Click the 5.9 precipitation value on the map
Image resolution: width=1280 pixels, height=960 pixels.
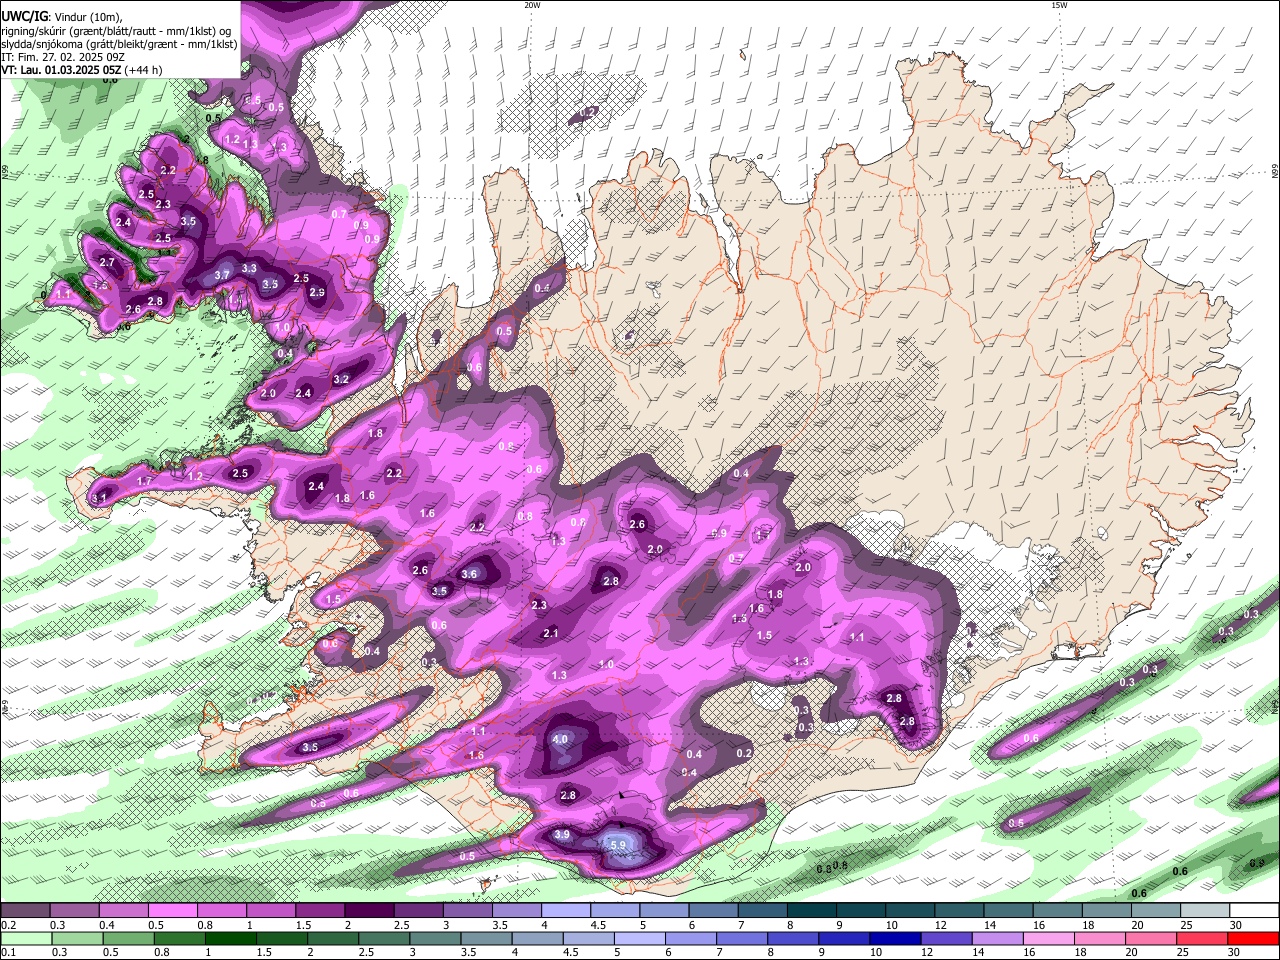(617, 845)
